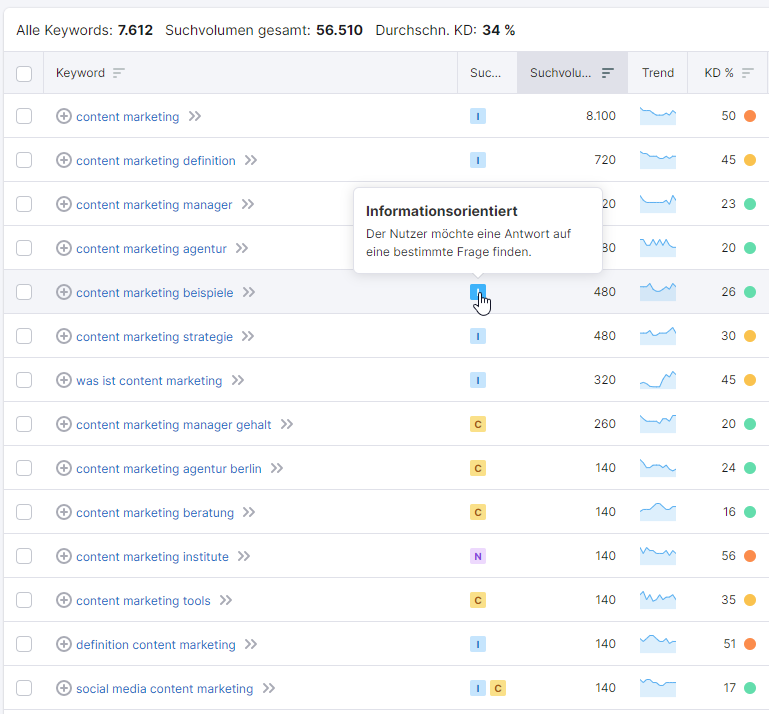Image resolution: width=769 pixels, height=714 pixels.
Task: Open double chevron for content marketing definition
Action: pyautogui.click(x=251, y=160)
